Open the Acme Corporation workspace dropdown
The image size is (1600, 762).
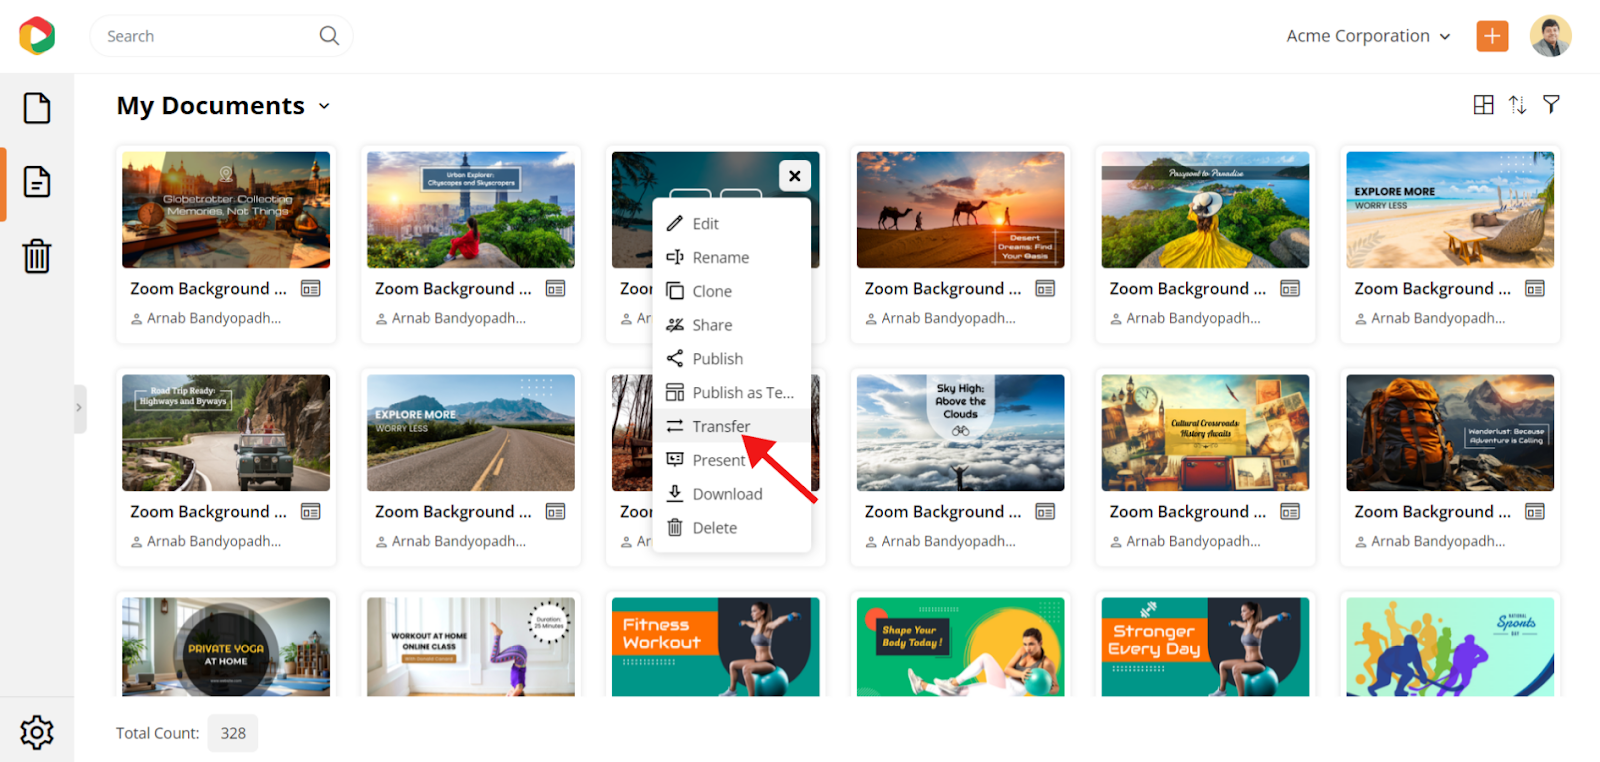1368,36
